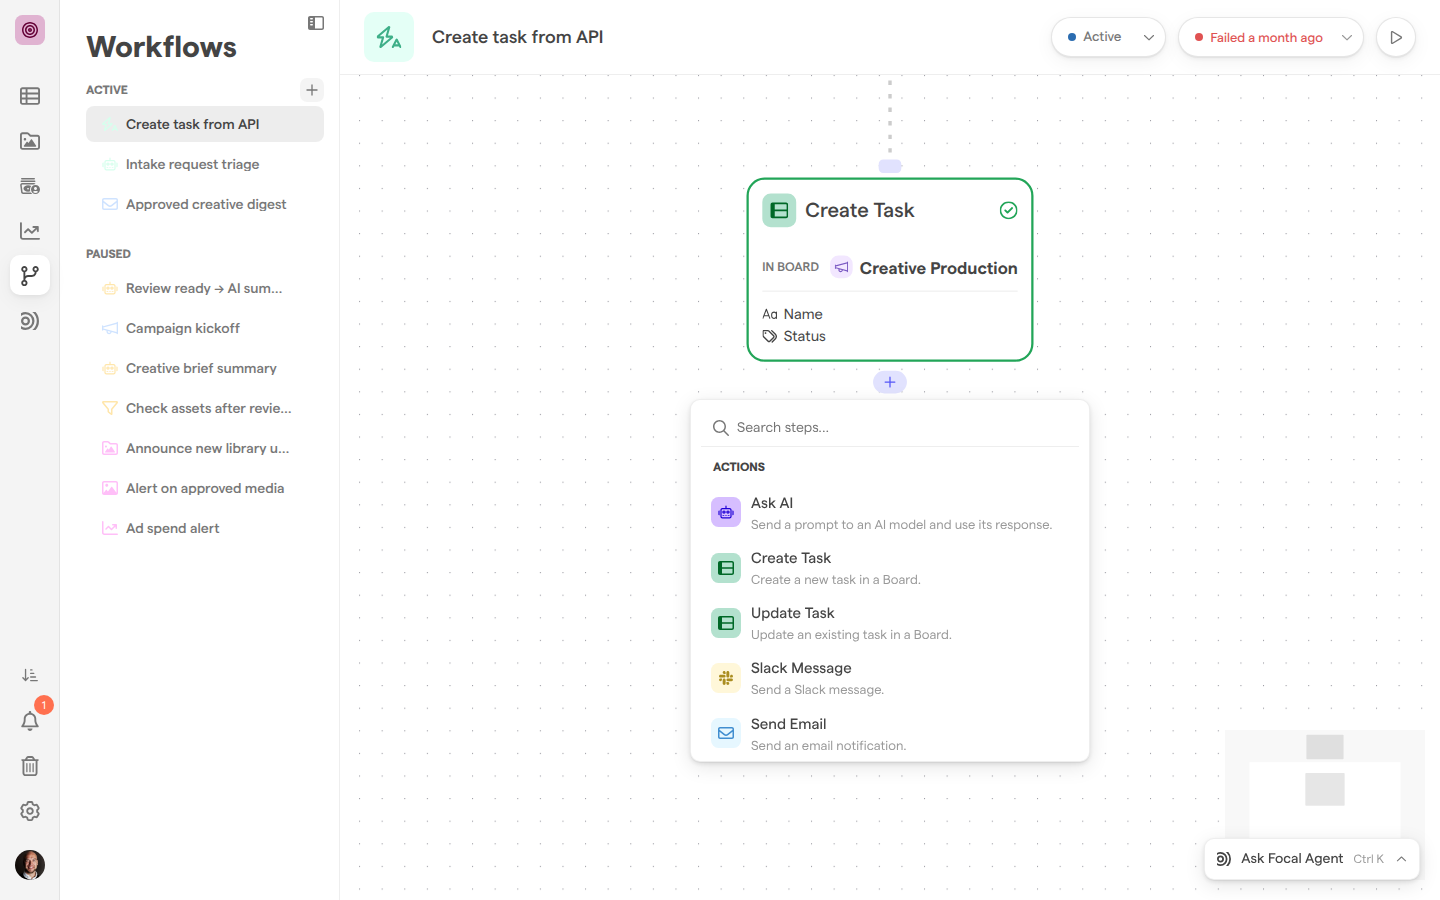
Task: Click the workflow trigger icon in header
Action: point(389,37)
